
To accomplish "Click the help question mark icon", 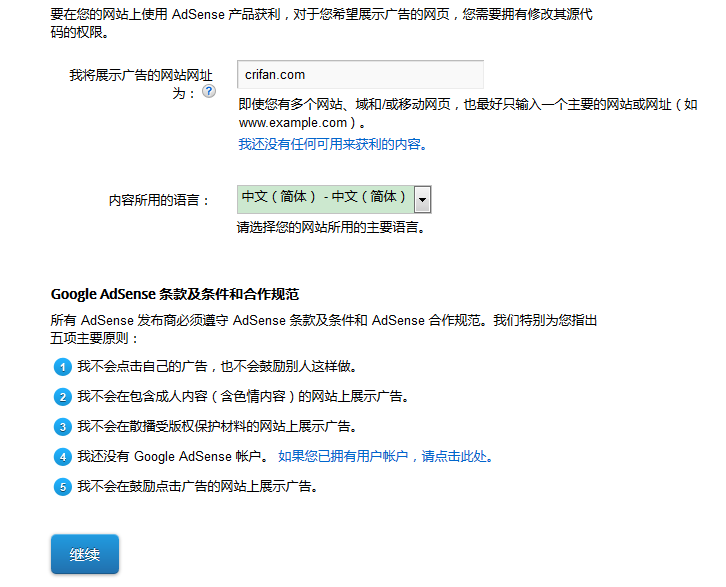I will tap(209, 91).
